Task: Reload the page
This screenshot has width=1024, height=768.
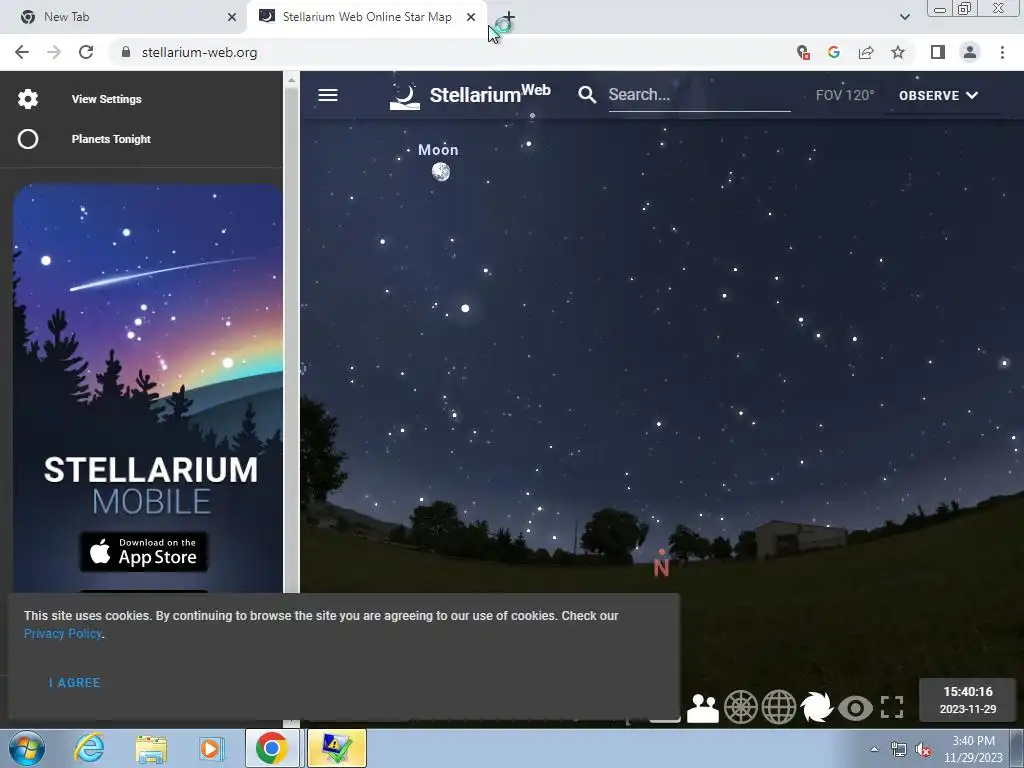Action: pos(86,52)
